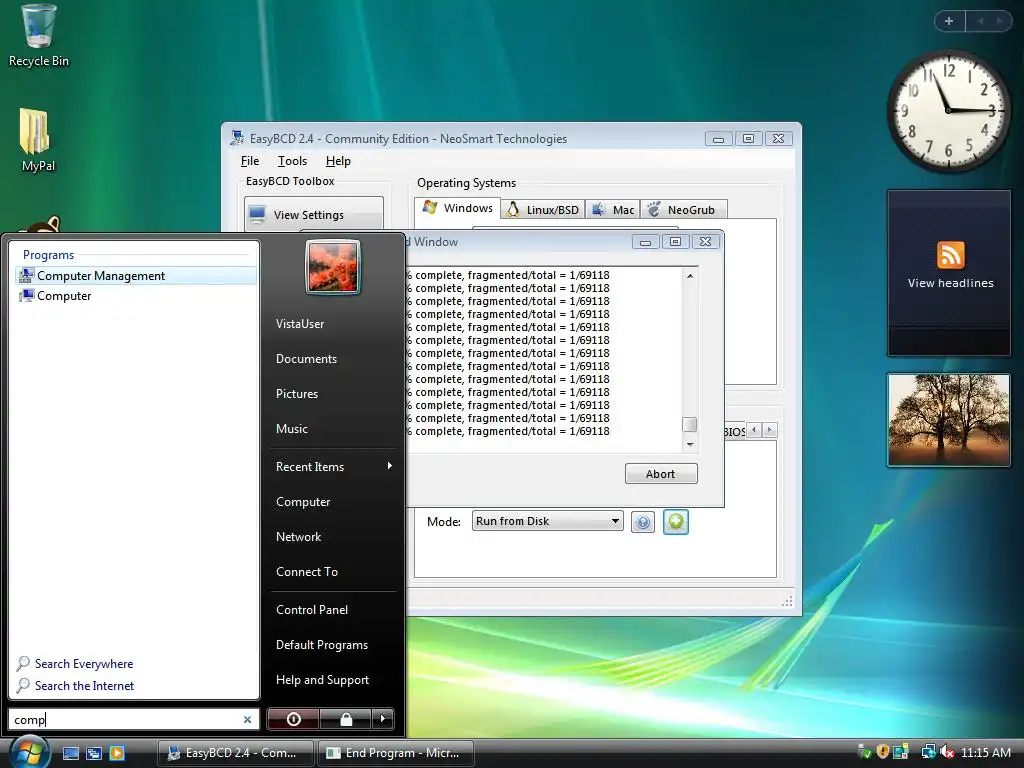Image resolution: width=1024 pixels, height=768 pixels.
Task: Click the scrollbar thumb in progress log
Action: click(690, 424)
